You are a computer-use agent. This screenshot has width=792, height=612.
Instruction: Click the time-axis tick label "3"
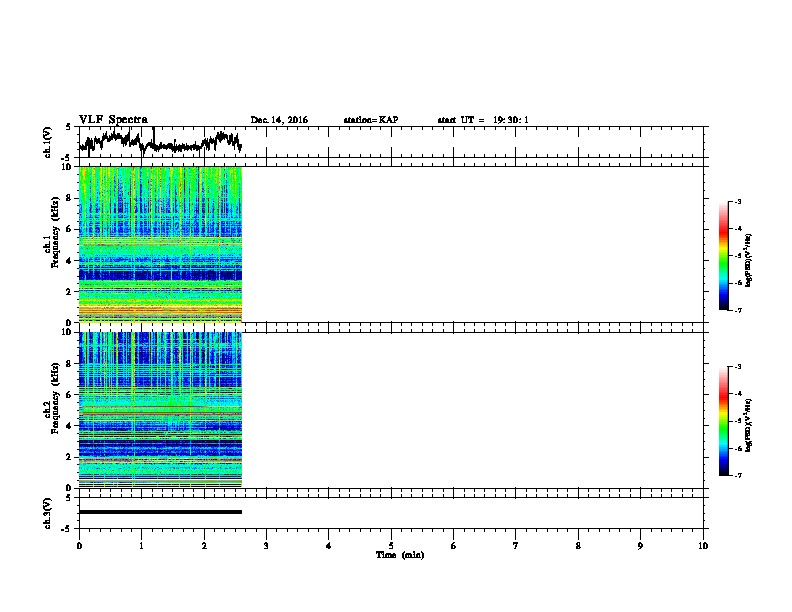pos(266,546)
